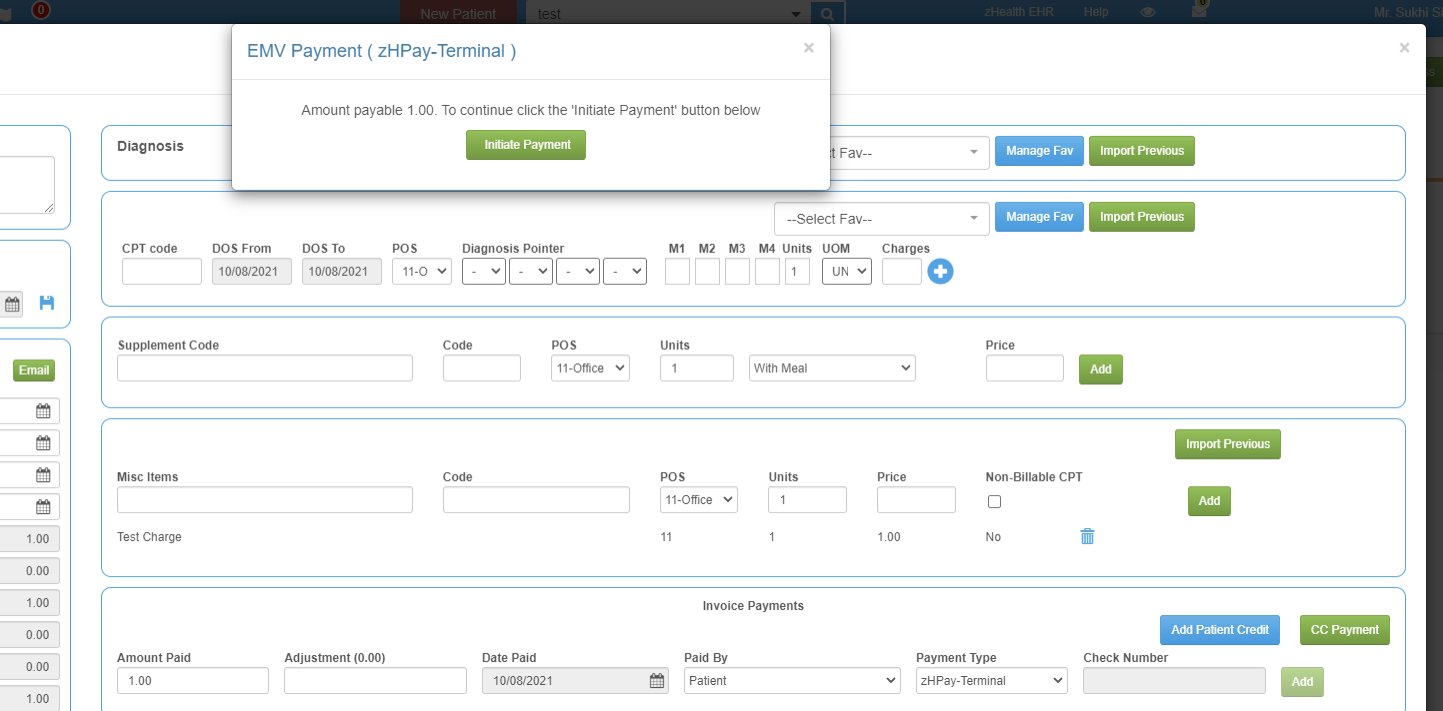Click the Misc Items Price field
The width and height of the screenshot is (1443, 711).
(916, 499)
